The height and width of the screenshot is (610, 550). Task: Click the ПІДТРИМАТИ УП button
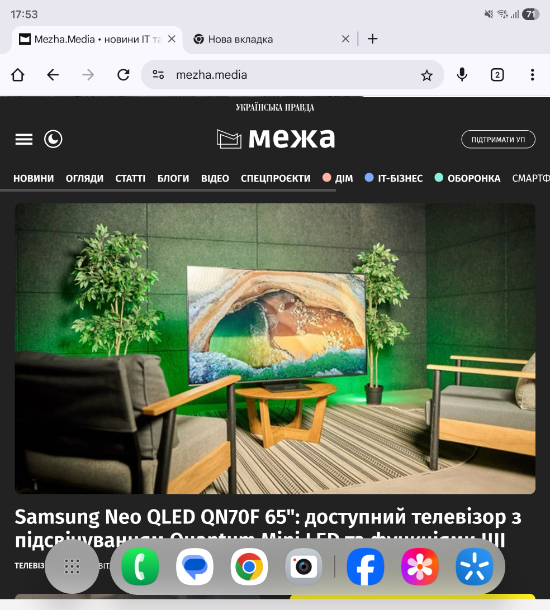pos(498,139)
